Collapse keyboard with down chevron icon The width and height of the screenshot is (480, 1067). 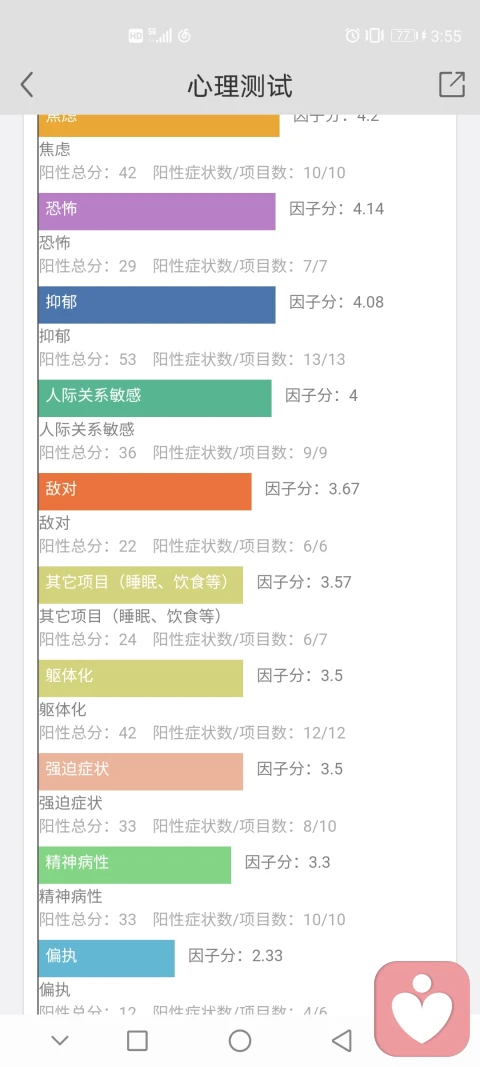tap(60, 1040)
